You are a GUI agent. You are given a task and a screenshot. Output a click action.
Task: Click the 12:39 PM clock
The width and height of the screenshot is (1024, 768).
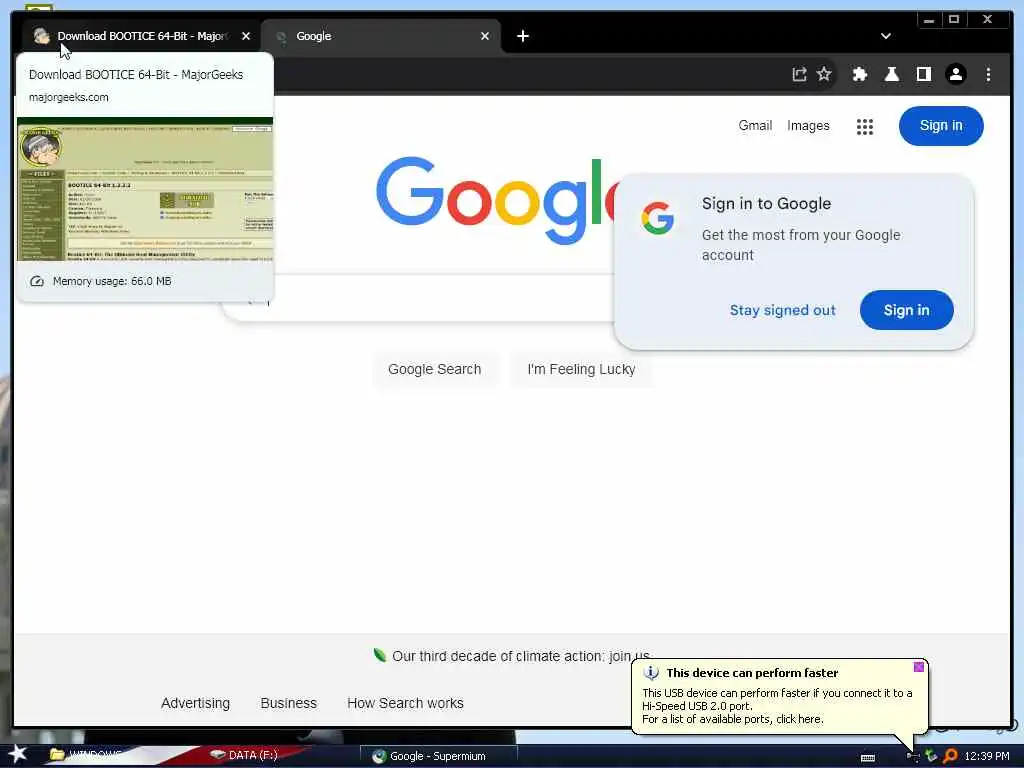point(987,756)
